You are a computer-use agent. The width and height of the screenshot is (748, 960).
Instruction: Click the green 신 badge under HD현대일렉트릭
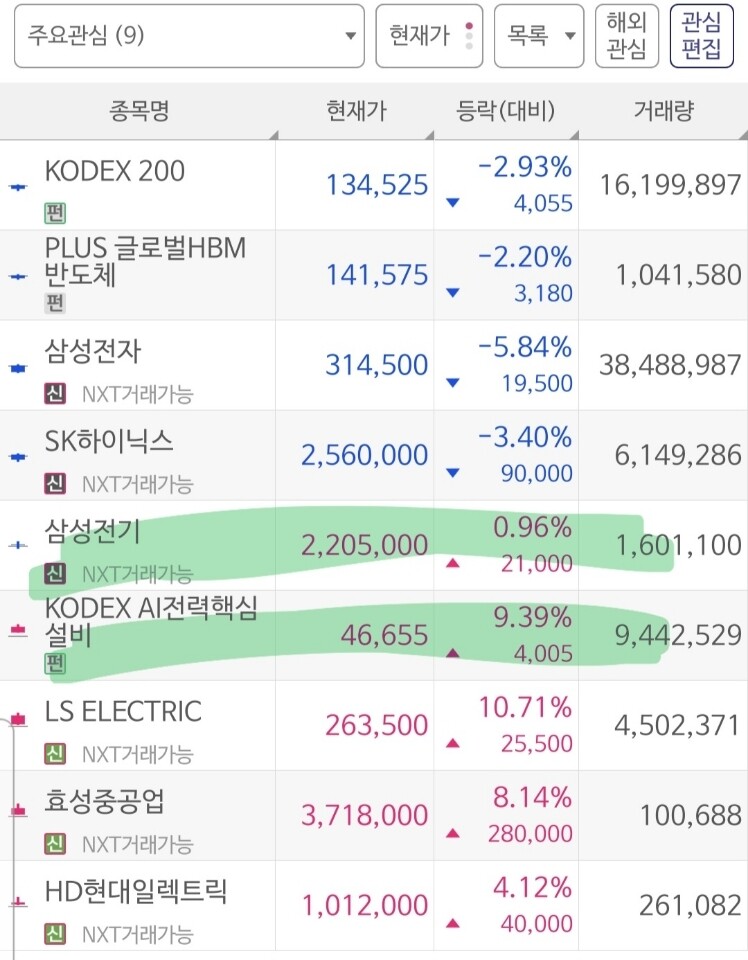click(x=54, y=934)
